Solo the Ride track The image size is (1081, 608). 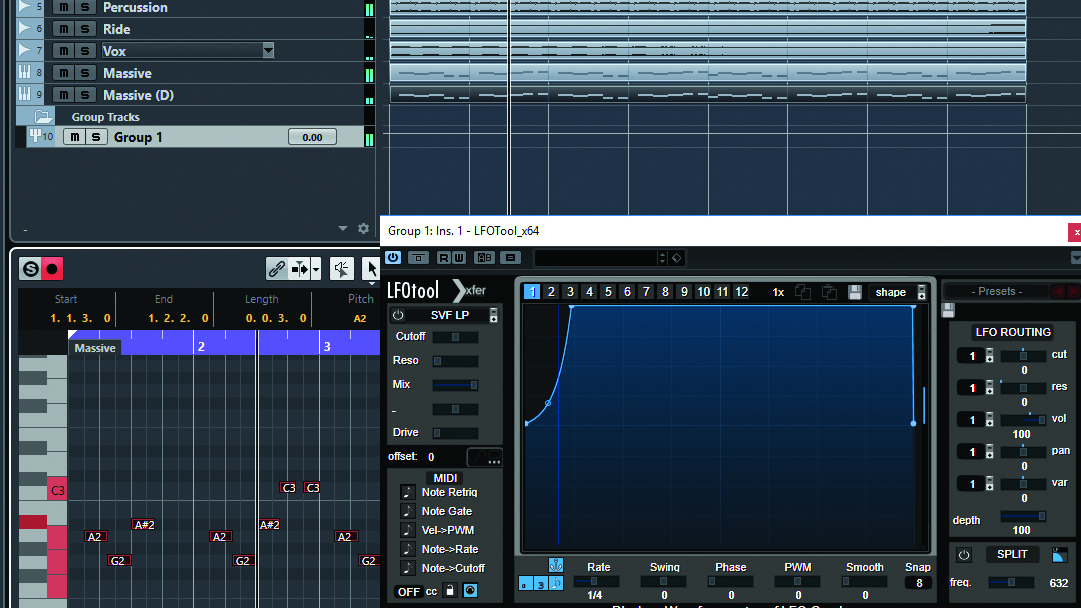pos(85,29)
